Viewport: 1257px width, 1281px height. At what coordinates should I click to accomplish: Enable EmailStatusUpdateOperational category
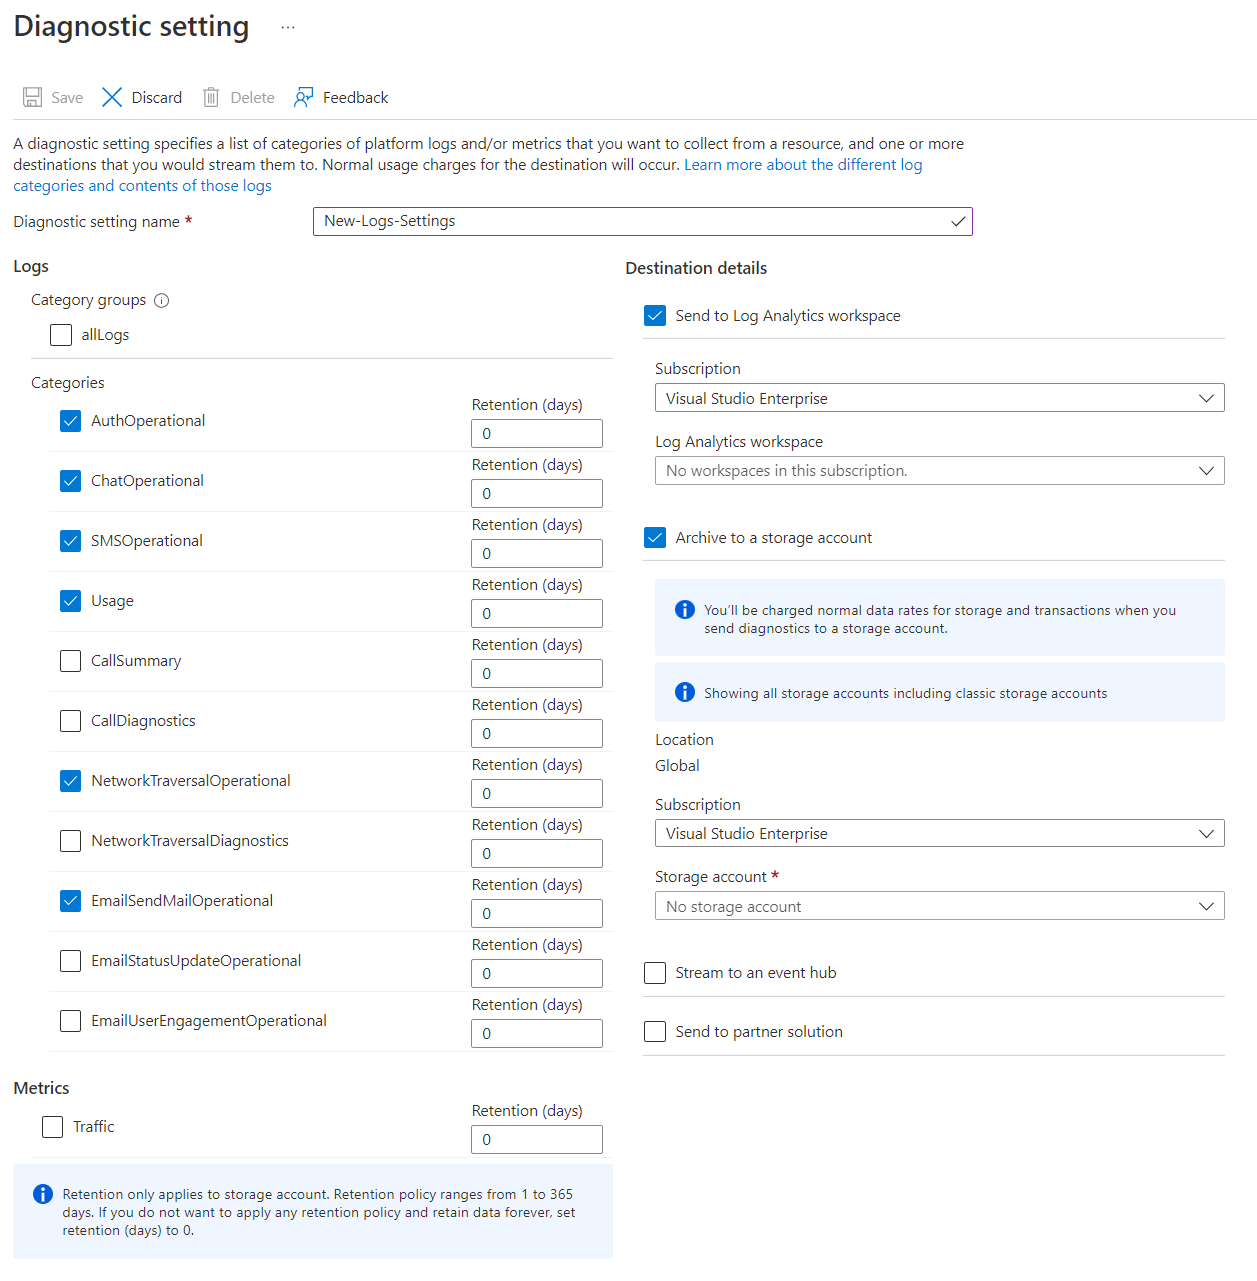point(70,961)
